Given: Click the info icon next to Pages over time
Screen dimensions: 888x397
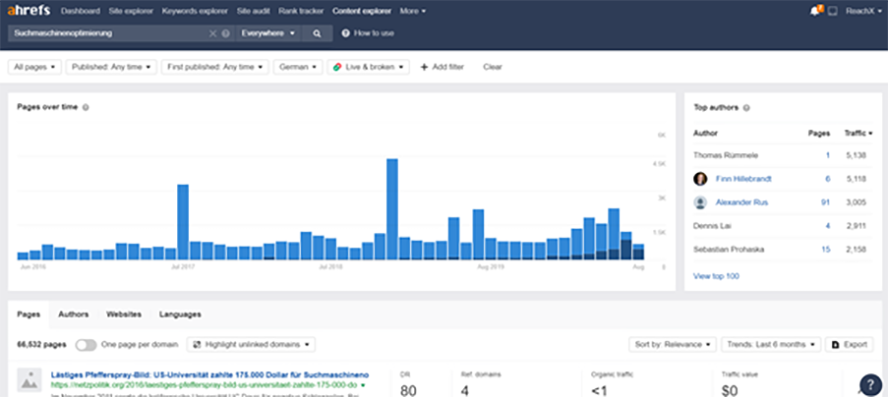Looking at the screenshot, I should (x=86, y=107).
